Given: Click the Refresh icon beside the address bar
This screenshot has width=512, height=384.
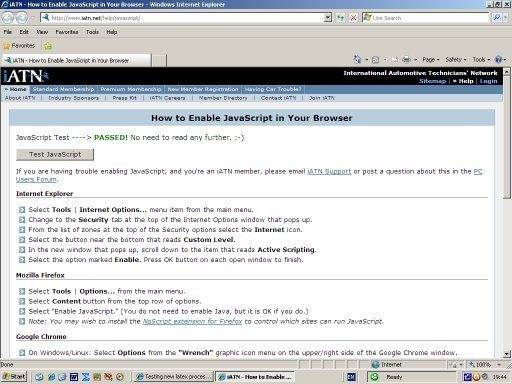Looking at the screenshot, I should [x=340, y=18].
